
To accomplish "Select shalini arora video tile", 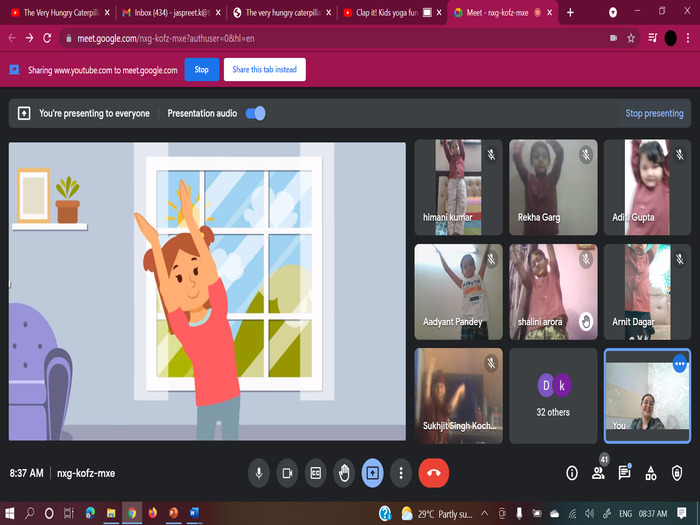I will click(x=553, y=292).
